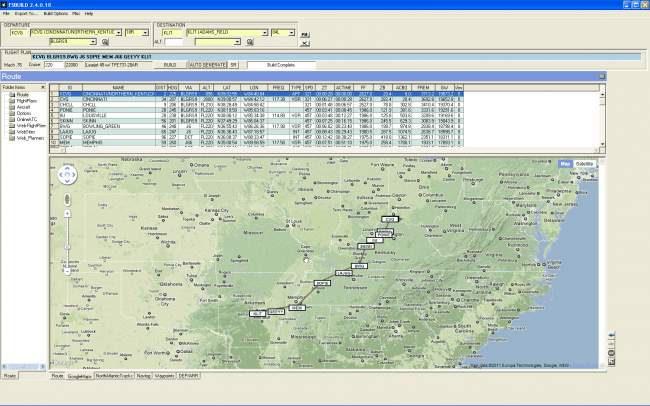Open the DEP/ARR tab
The width and height of the screenshot is (650, 406).
189,376
